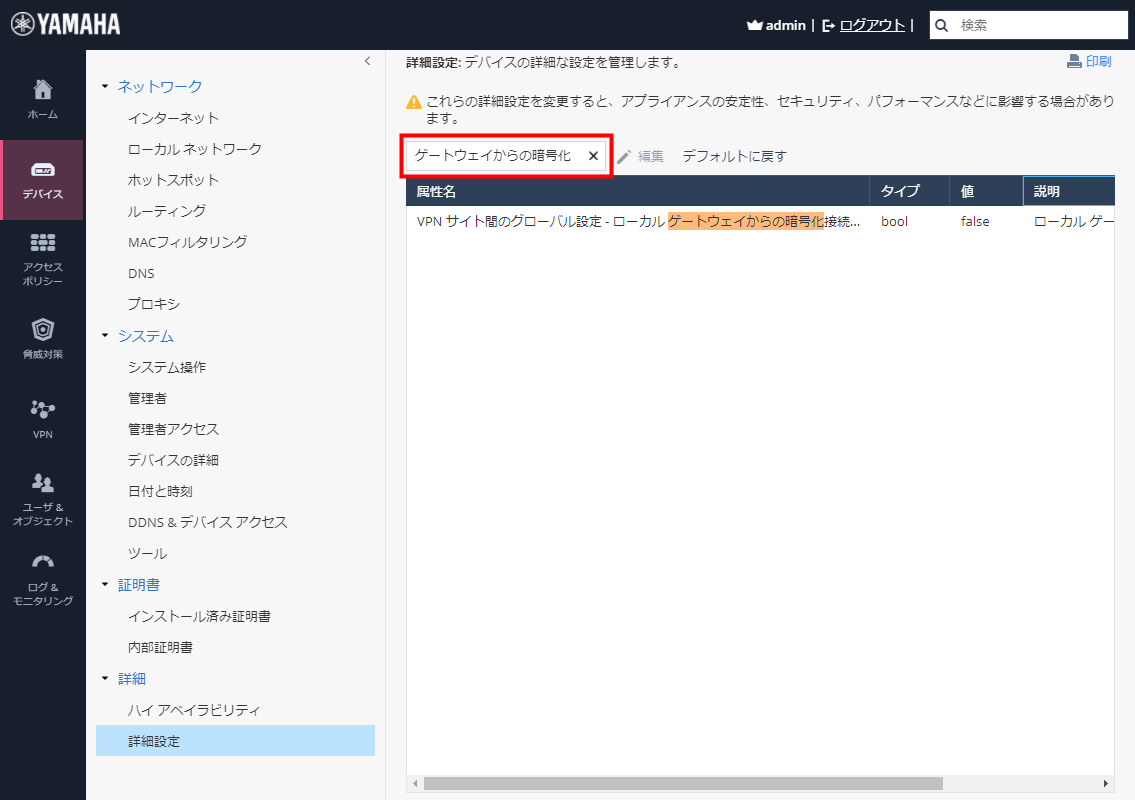Open the DNS settings page
The width and height of the screenshot is (1135, 800).
pos(141,273)
